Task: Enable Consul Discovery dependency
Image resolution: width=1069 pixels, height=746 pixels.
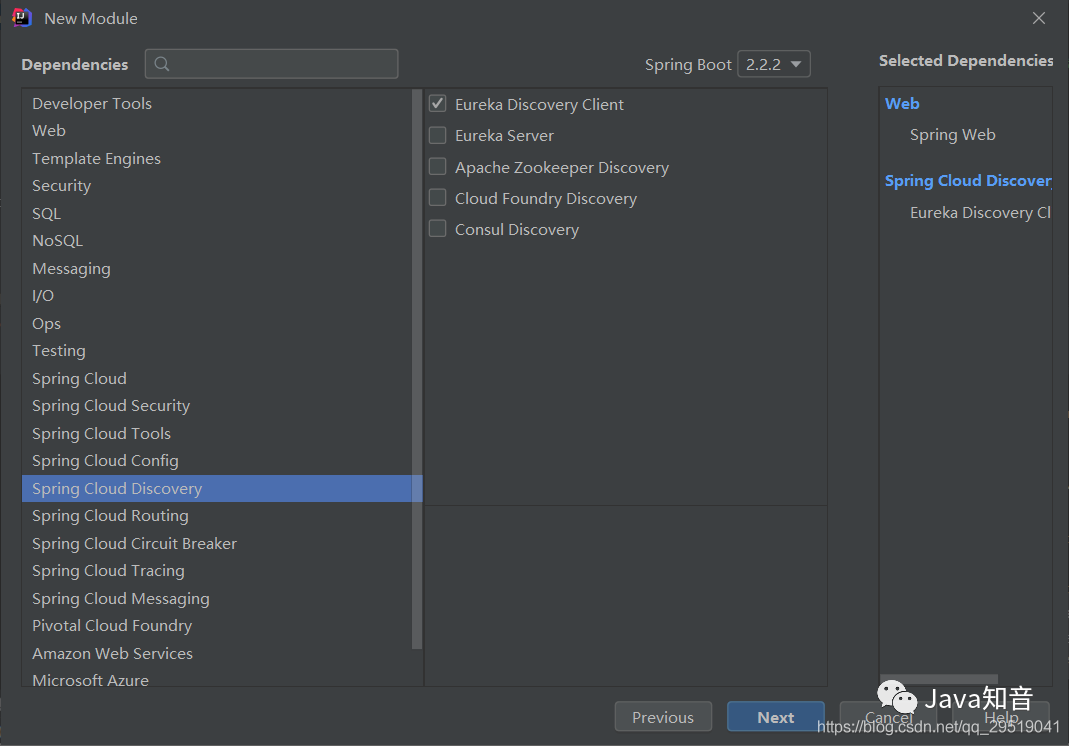Action: 438,229
